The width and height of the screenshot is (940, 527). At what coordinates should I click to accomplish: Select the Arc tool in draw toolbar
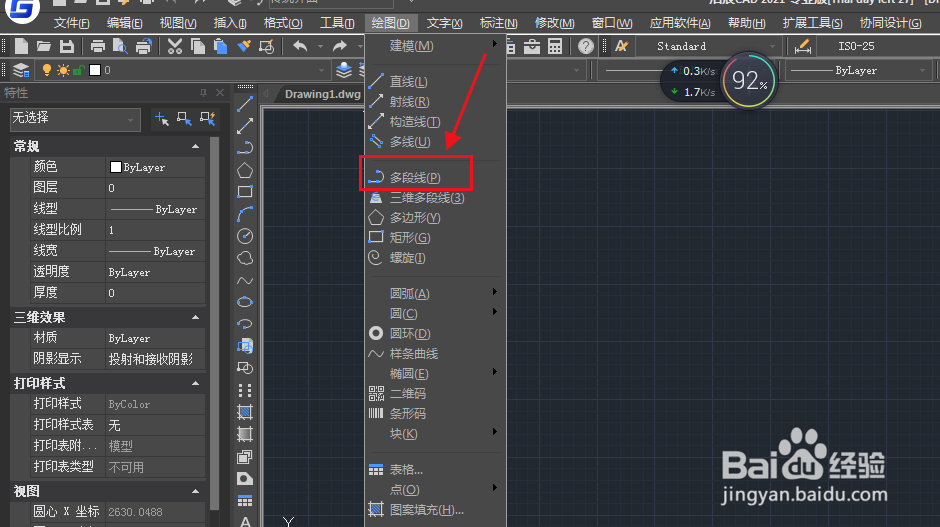tap(245, 214)
